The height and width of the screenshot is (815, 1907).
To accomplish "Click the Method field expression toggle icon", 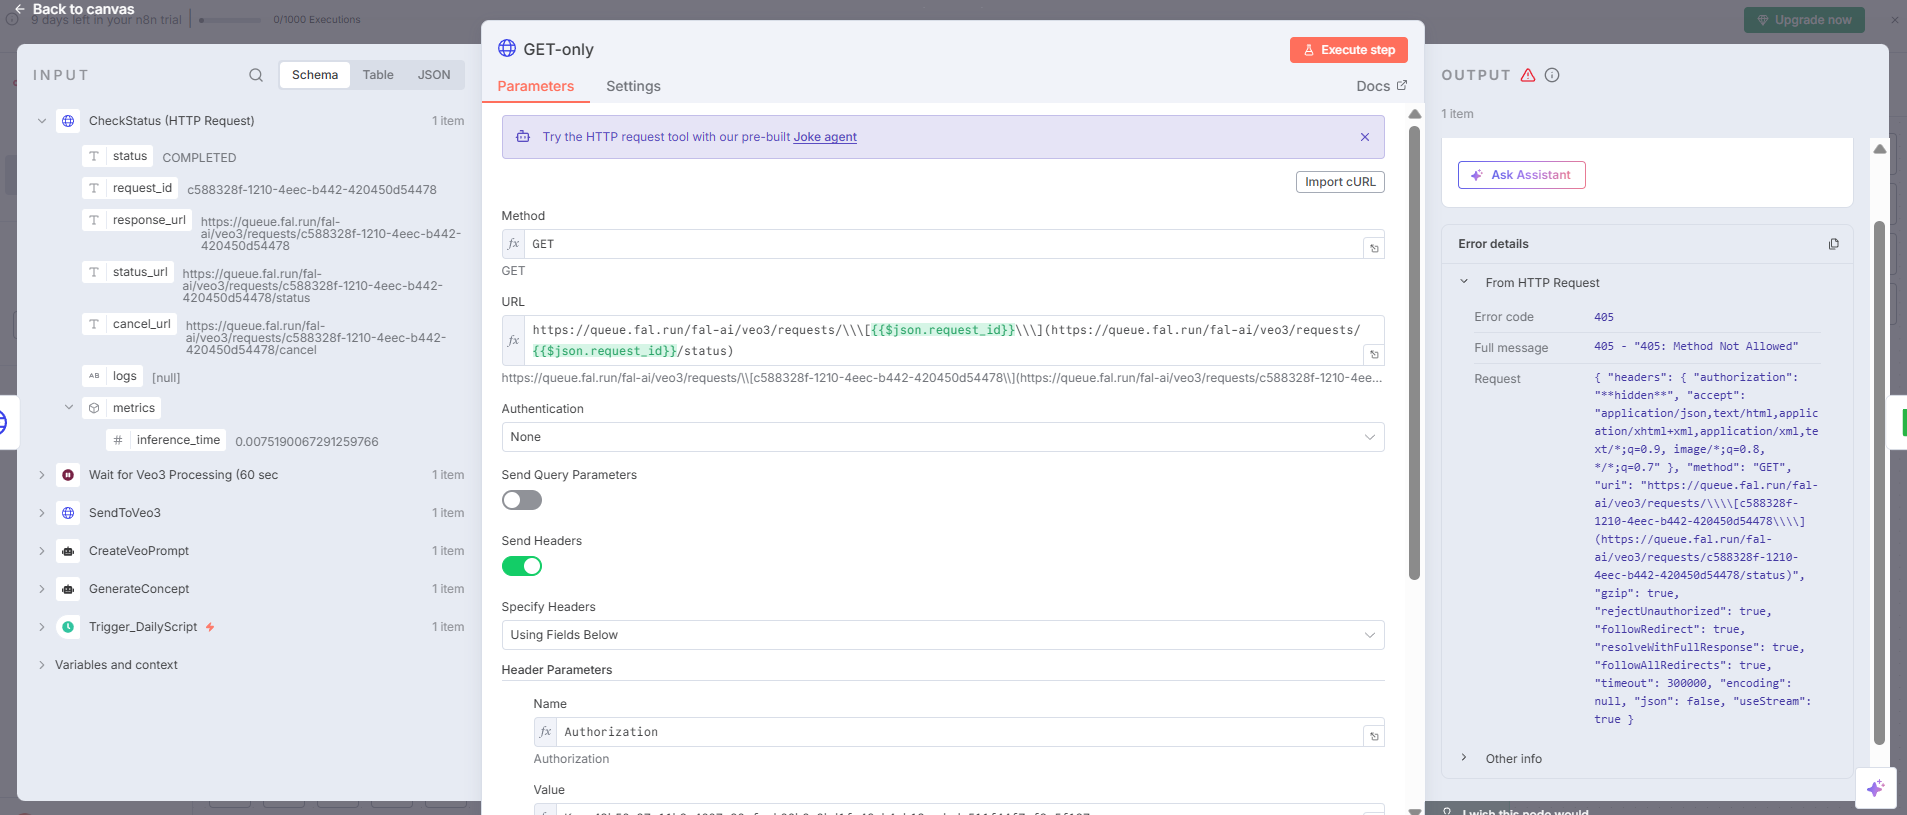I will [1374, 248].
